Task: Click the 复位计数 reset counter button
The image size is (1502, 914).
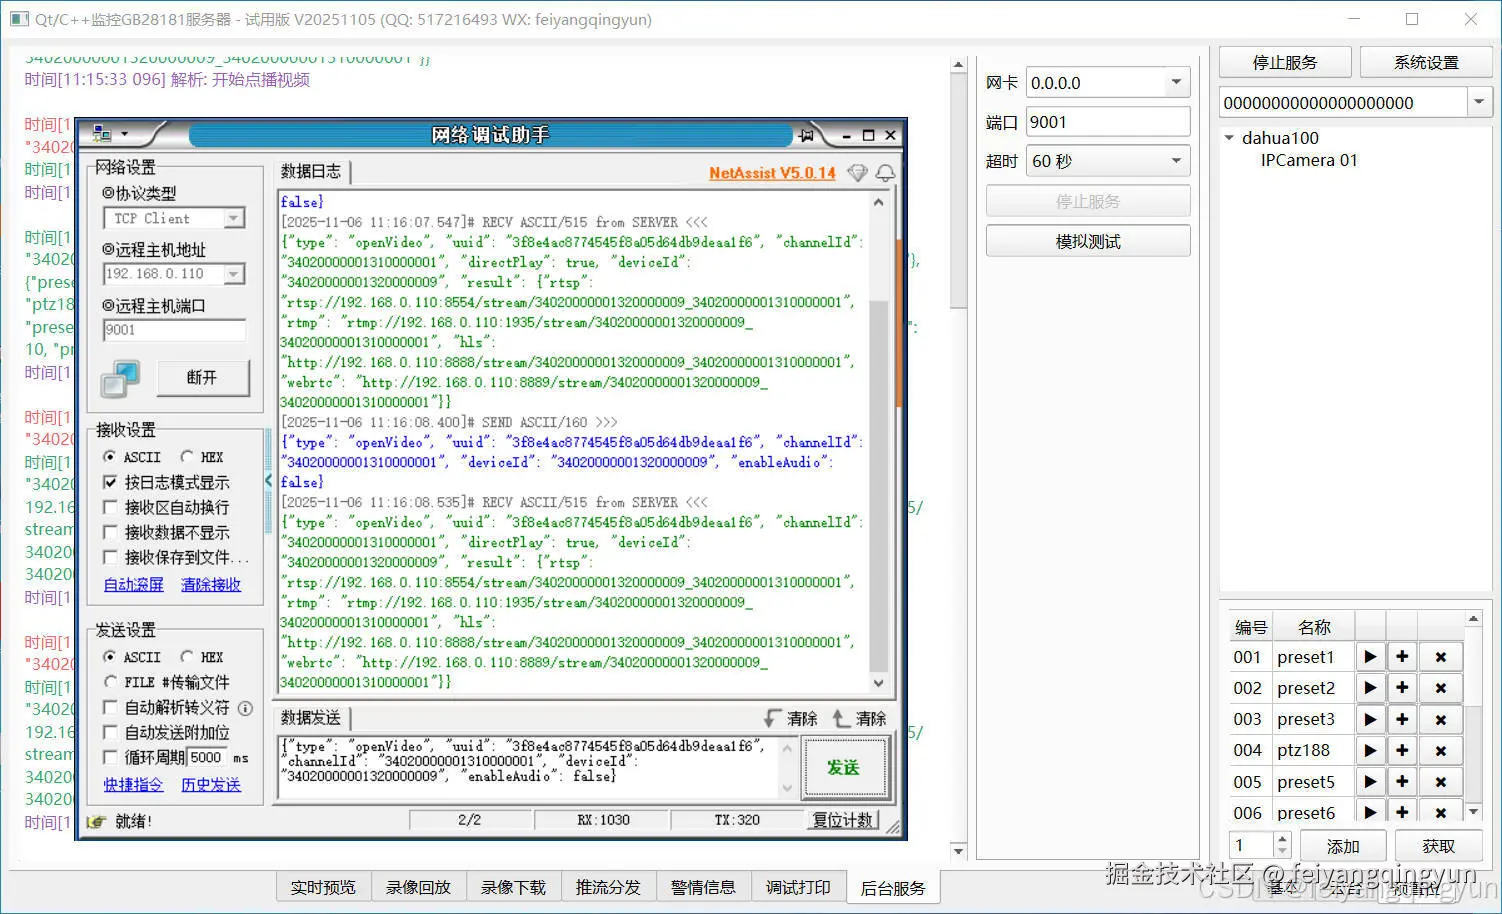Action: (843, 820)
